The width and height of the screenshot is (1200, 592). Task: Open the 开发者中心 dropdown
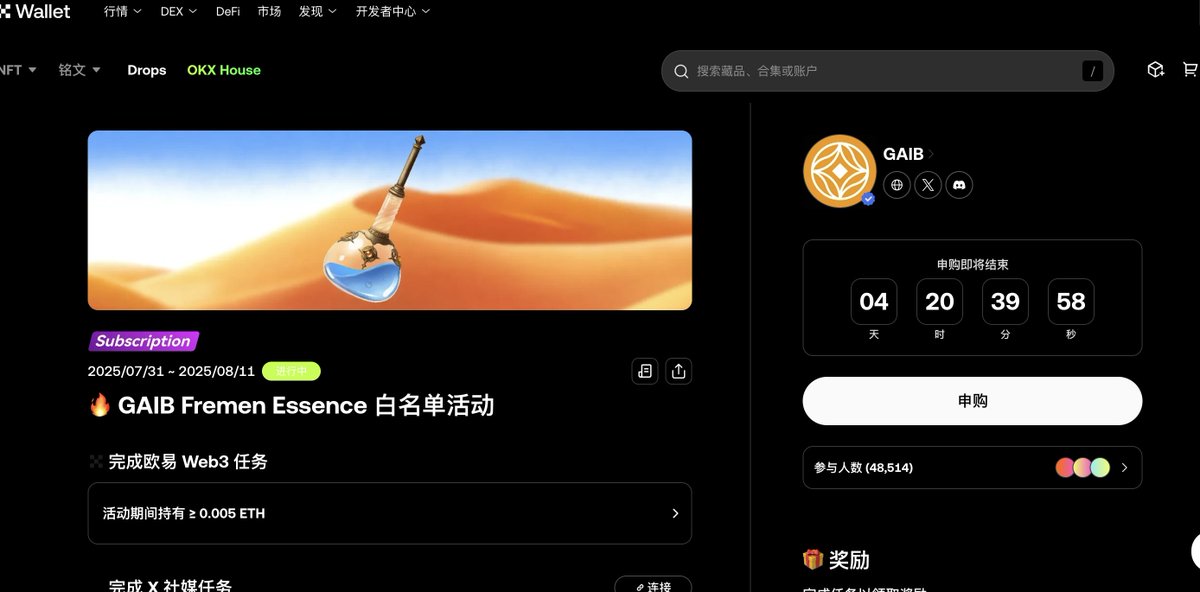(x=393, y=11)
